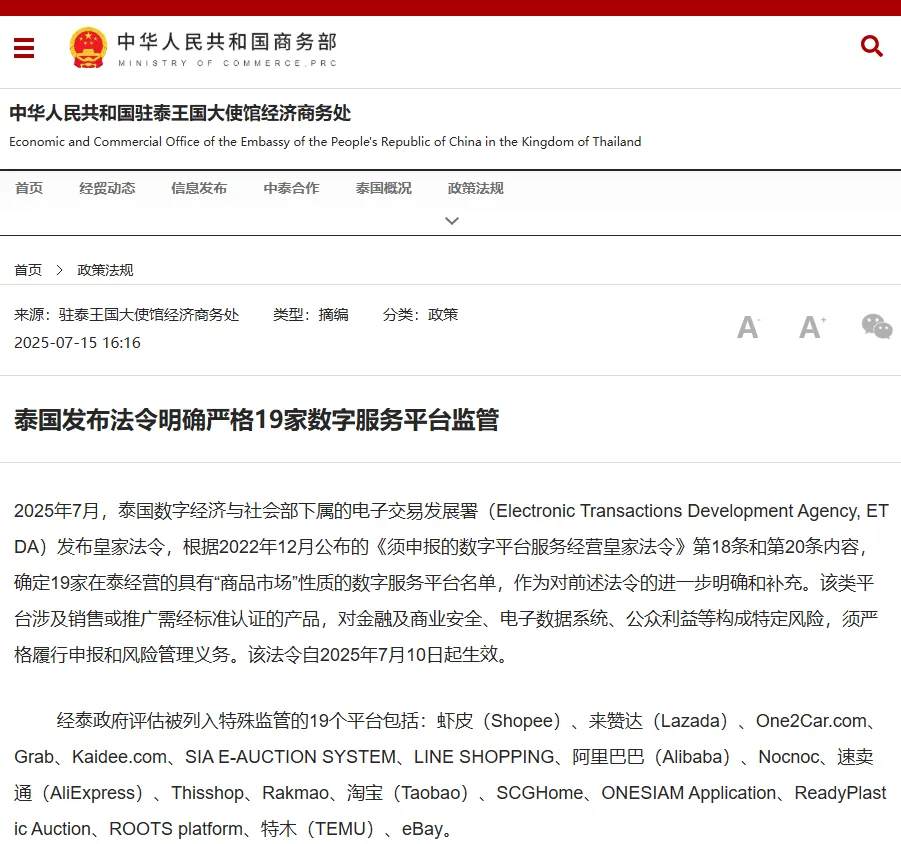Open the 信息发布 navigation tab
This screenshot has width=901, height=844.
[199, 188]
